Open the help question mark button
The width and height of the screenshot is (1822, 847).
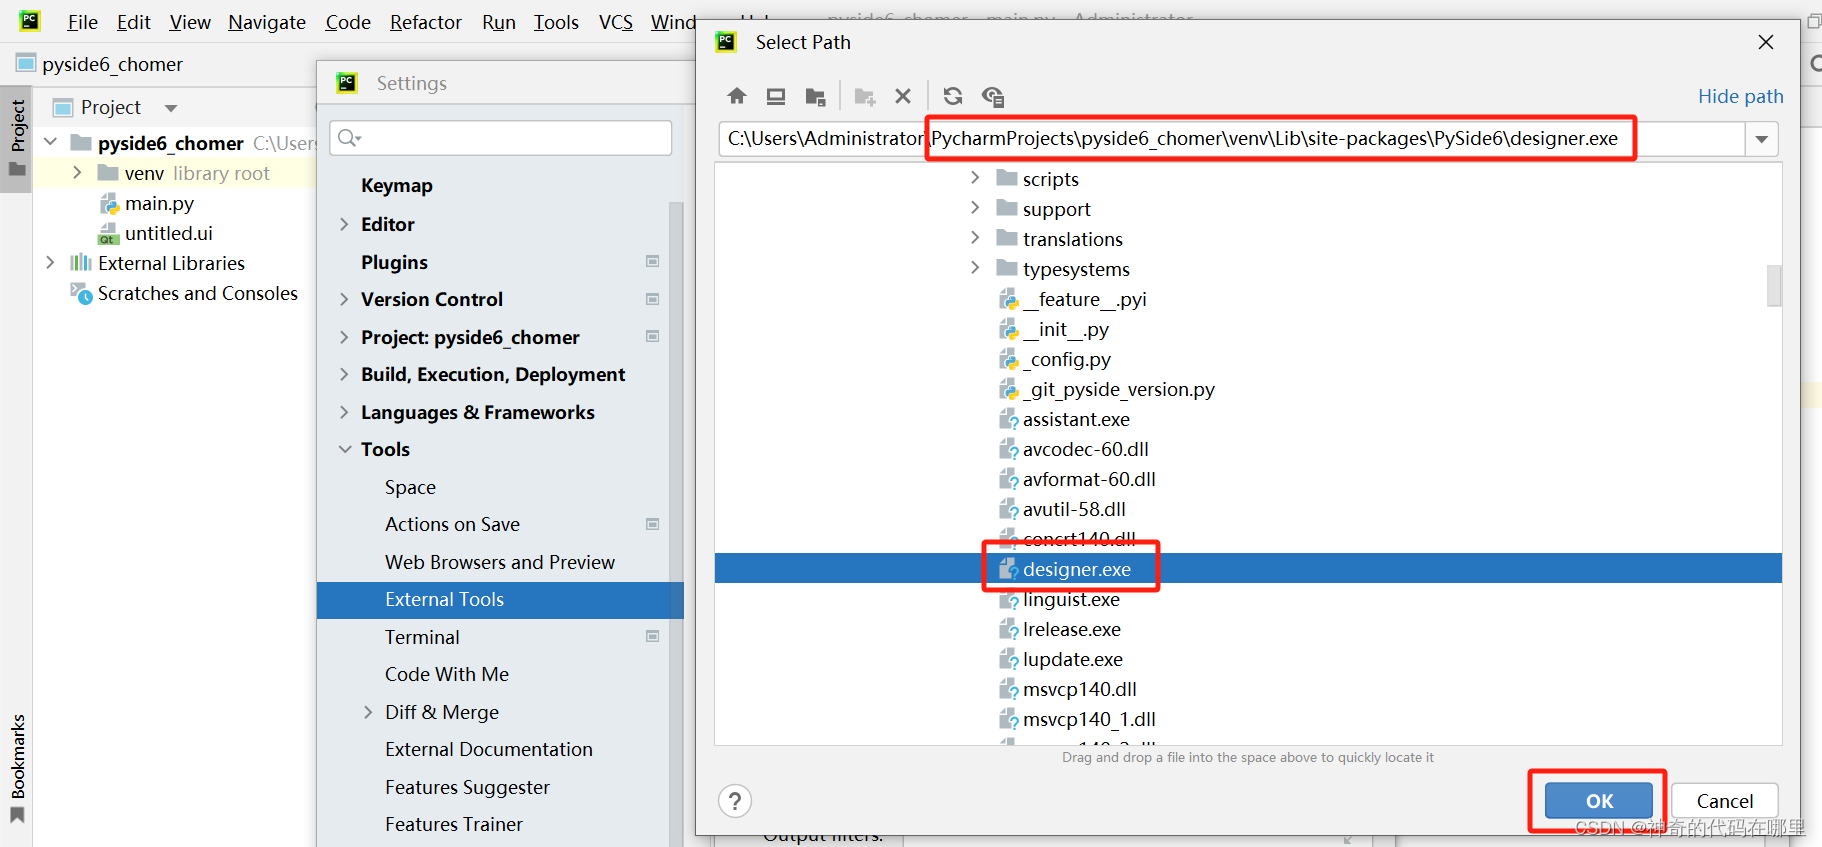735,801
